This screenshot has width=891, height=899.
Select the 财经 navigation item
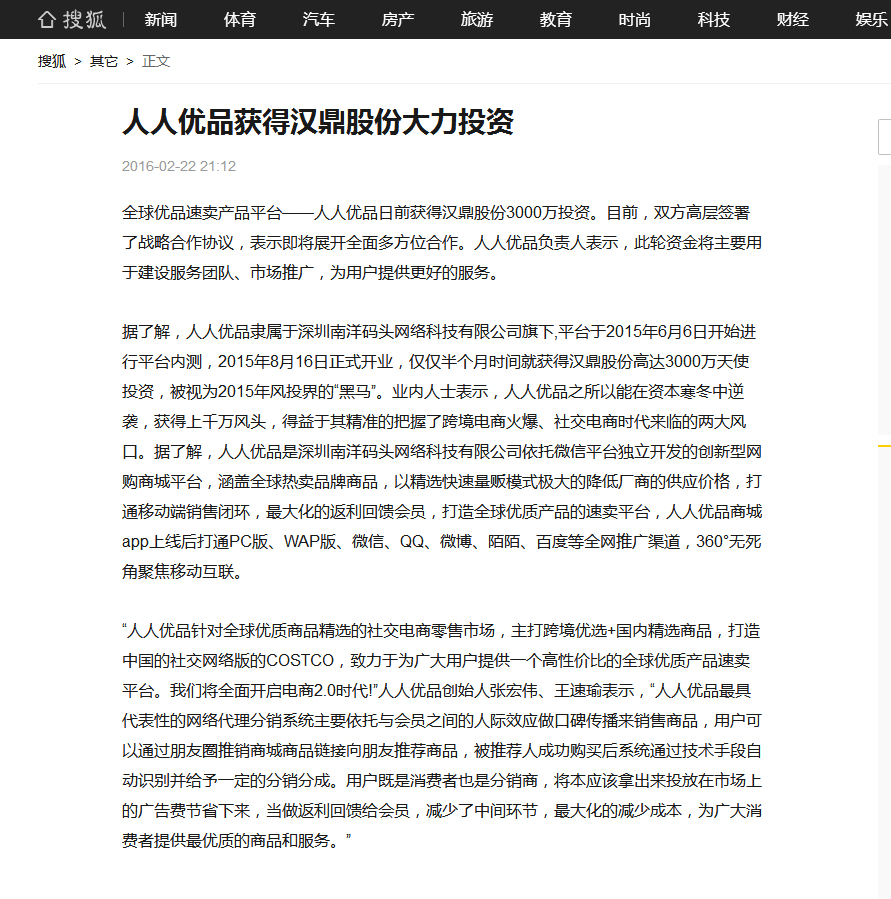[792, 19]
